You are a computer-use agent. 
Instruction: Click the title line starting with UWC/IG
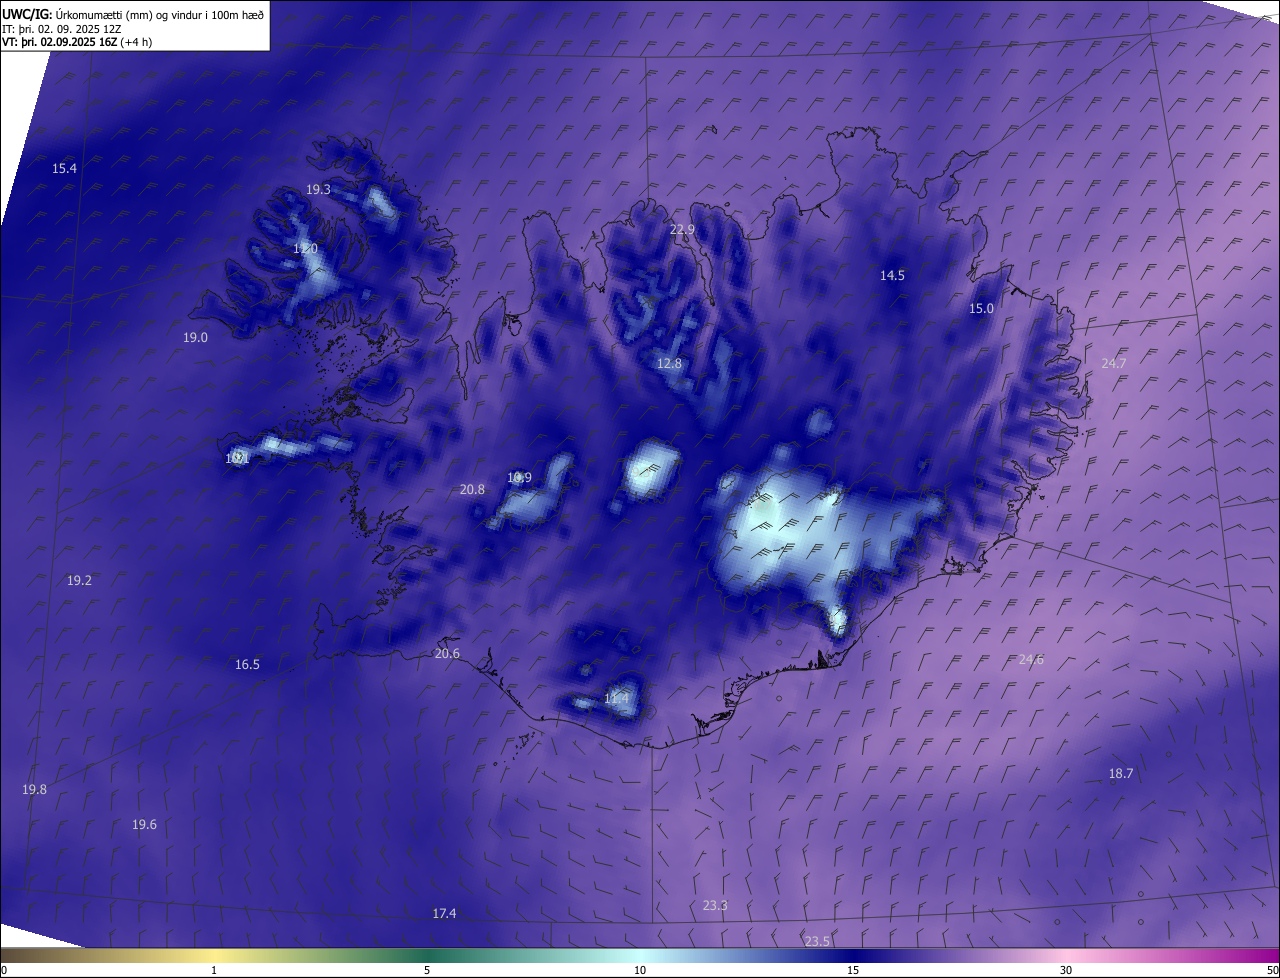(133, 14)
